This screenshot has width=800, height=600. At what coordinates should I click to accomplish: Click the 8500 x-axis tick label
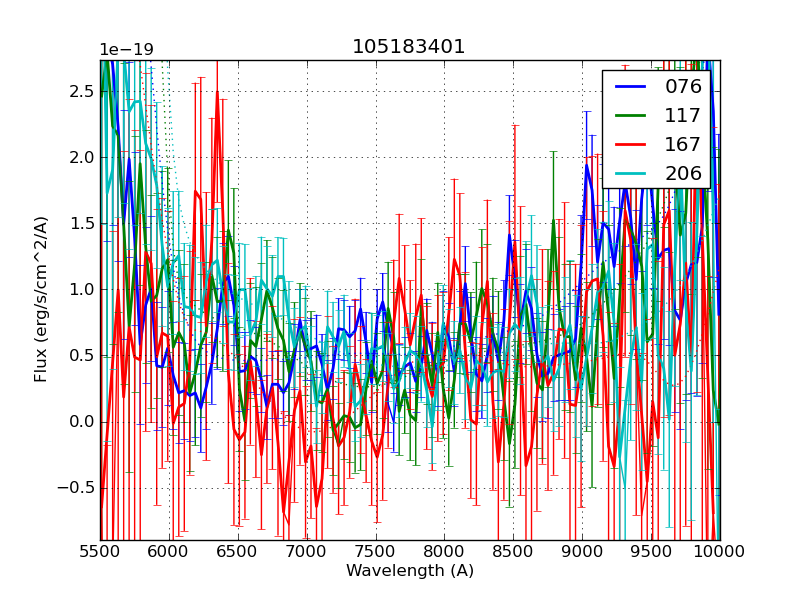point(513,551)
